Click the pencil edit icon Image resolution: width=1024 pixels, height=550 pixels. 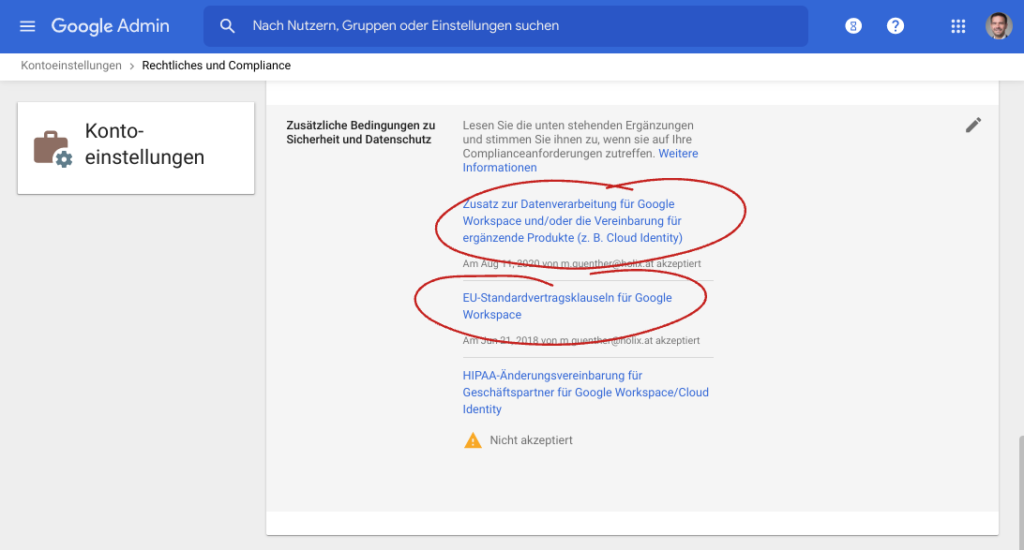973,125
